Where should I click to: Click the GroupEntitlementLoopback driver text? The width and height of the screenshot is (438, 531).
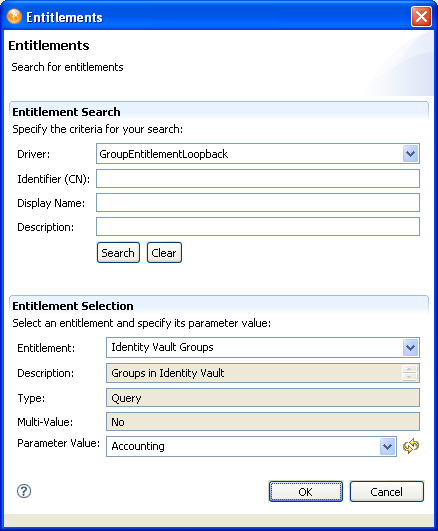164,154
